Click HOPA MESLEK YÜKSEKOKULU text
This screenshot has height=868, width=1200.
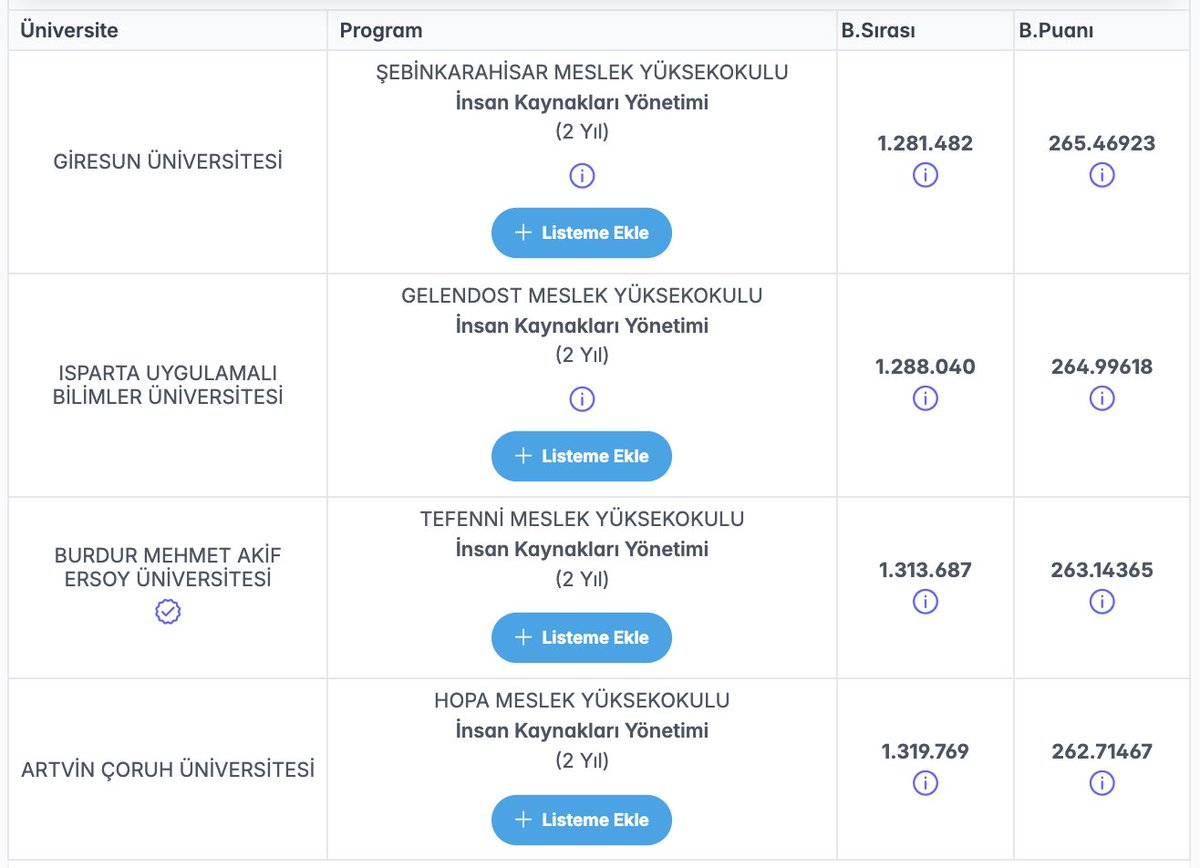click(582, 700)
